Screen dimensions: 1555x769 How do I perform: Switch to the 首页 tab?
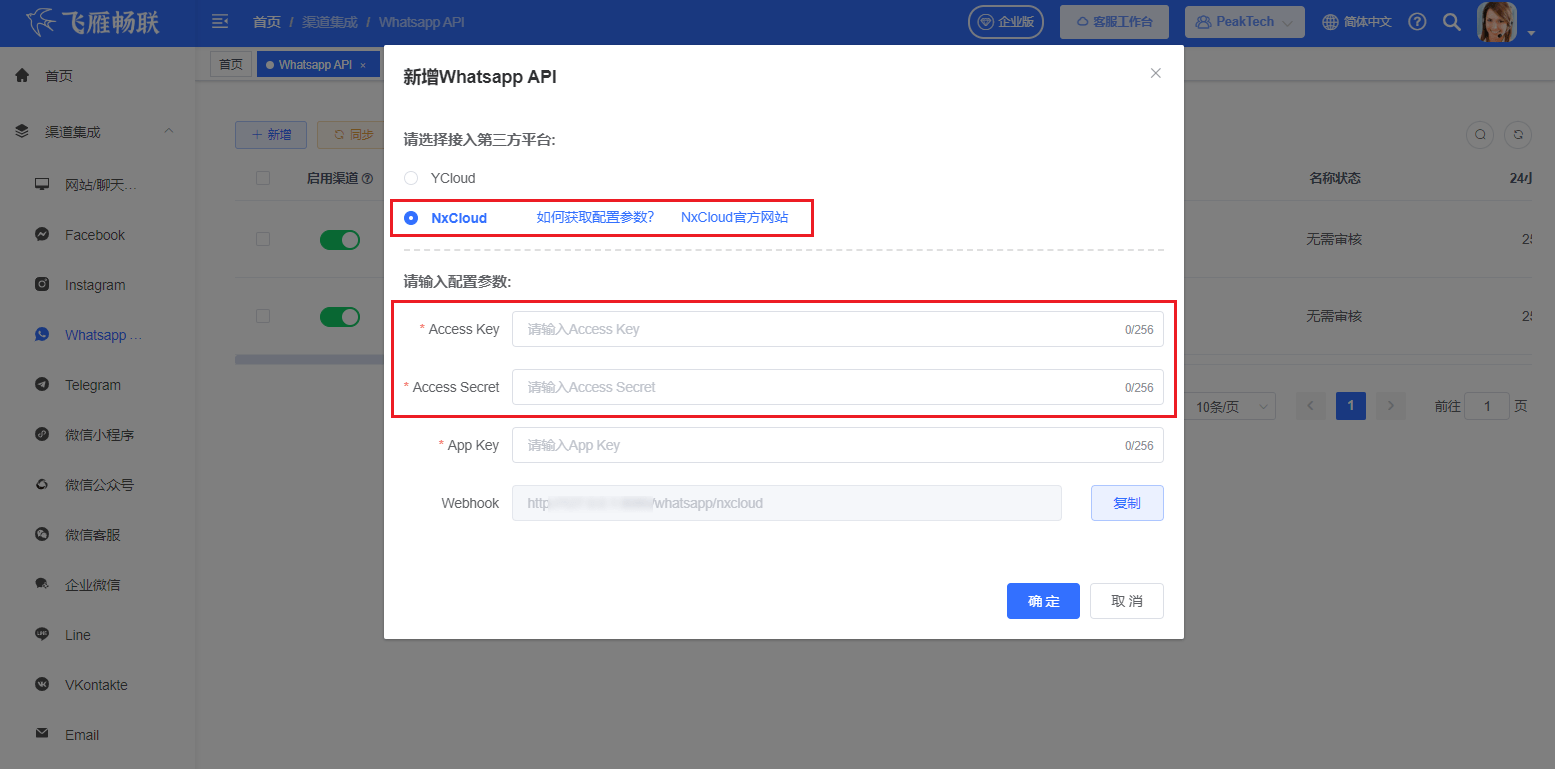click(231, 64)
